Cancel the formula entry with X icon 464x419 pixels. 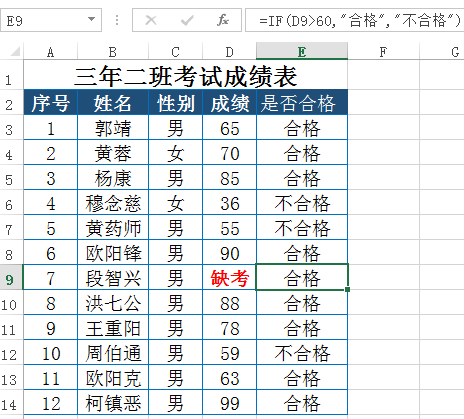[x=151, y=20]
